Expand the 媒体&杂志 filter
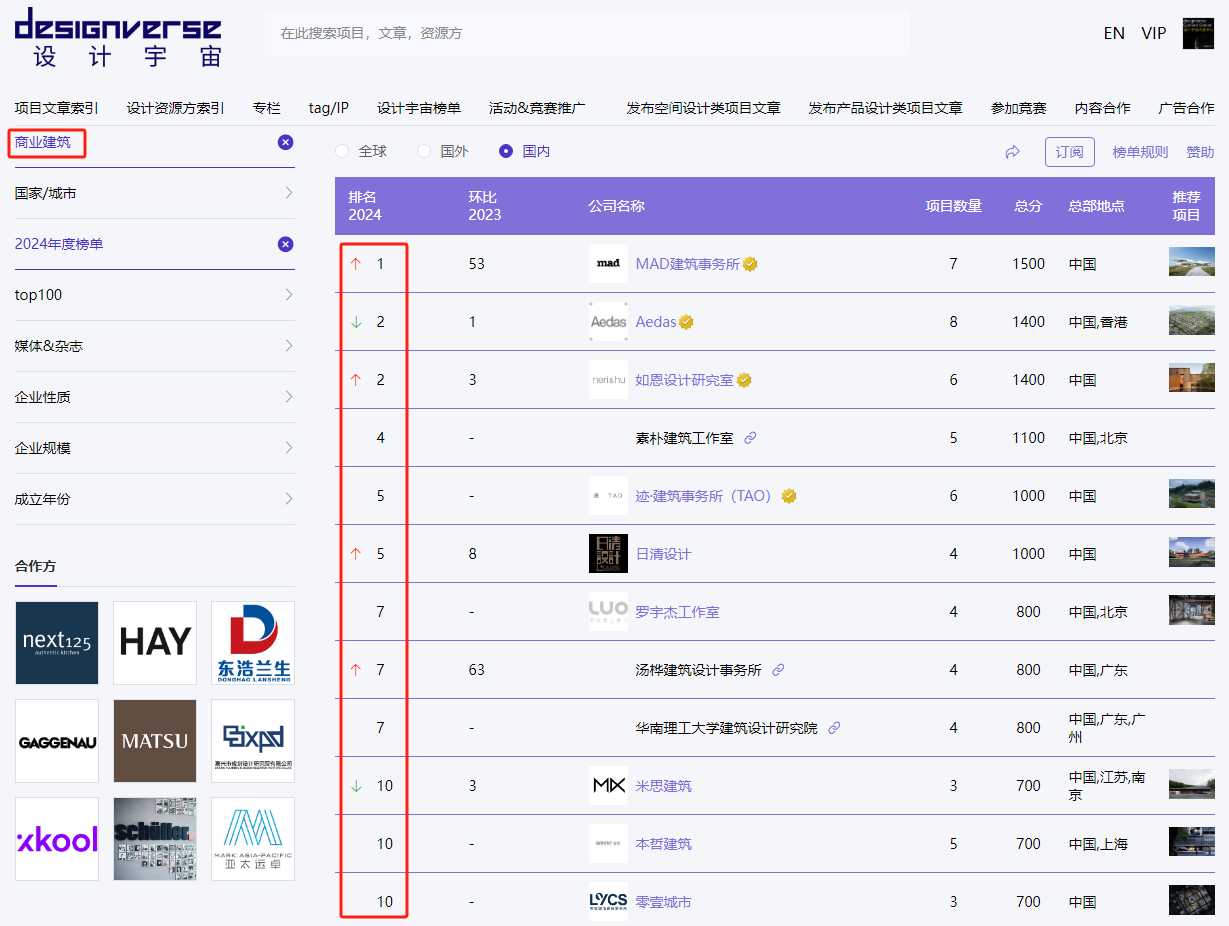This screenshot has height=926, width=1229. (154, 346)
